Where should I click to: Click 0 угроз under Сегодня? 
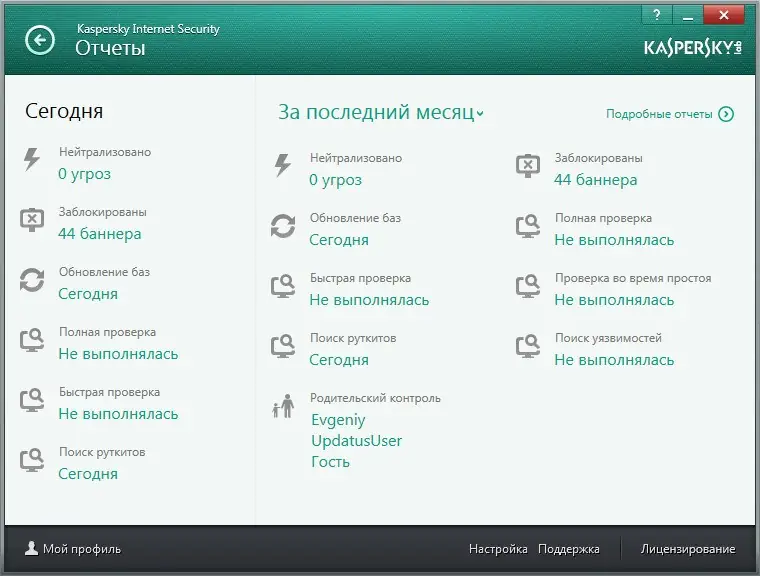pos(84,174)
